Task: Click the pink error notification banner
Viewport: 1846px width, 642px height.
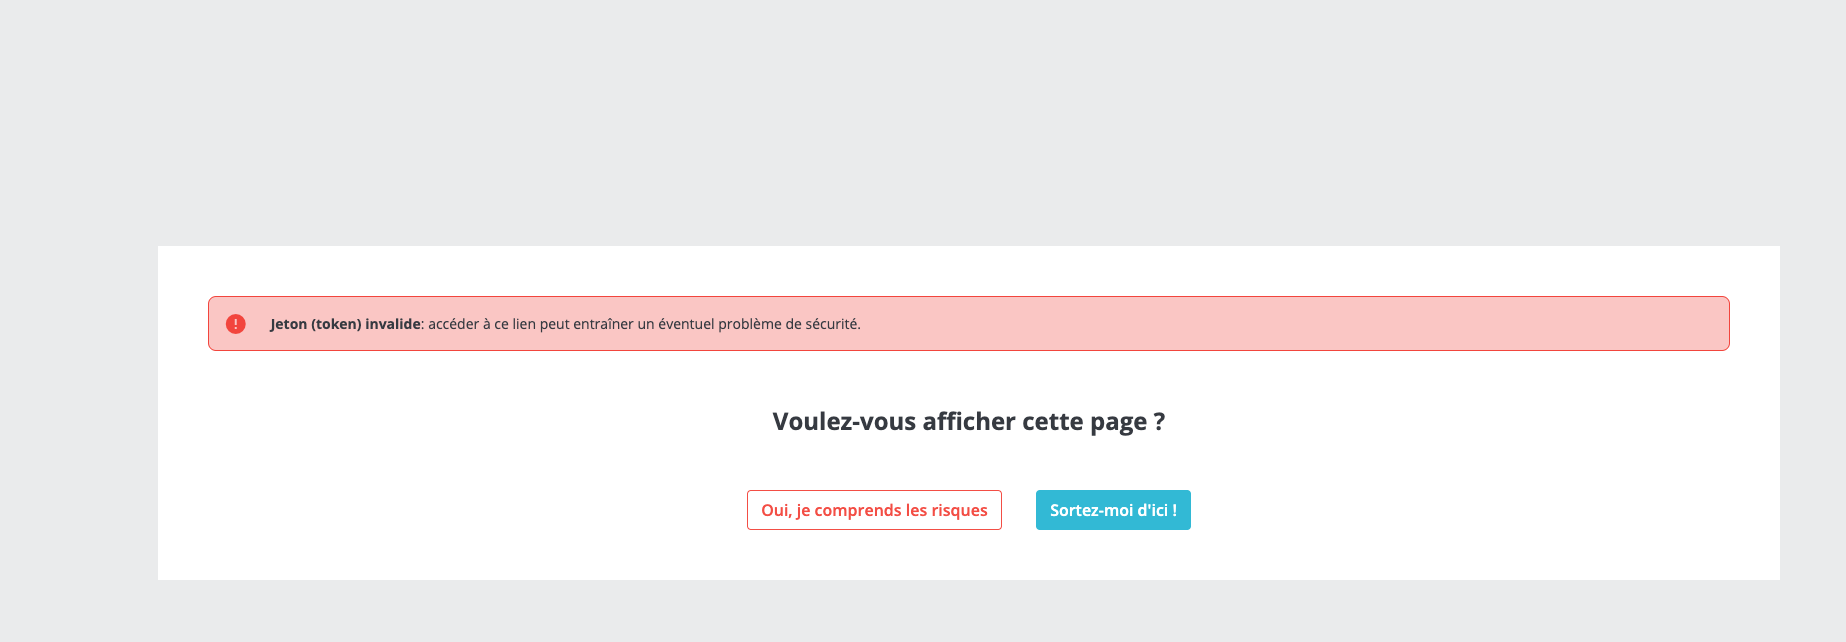Action: coord(967,324)
